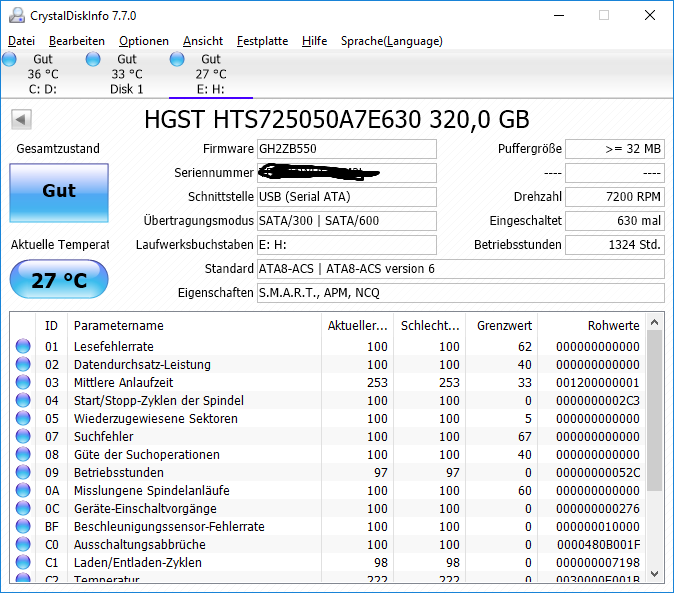The width and height of the screenshot is (676, 596).
Task: Click the blue status orb for E: H: disk
Action: coord(177,59)
